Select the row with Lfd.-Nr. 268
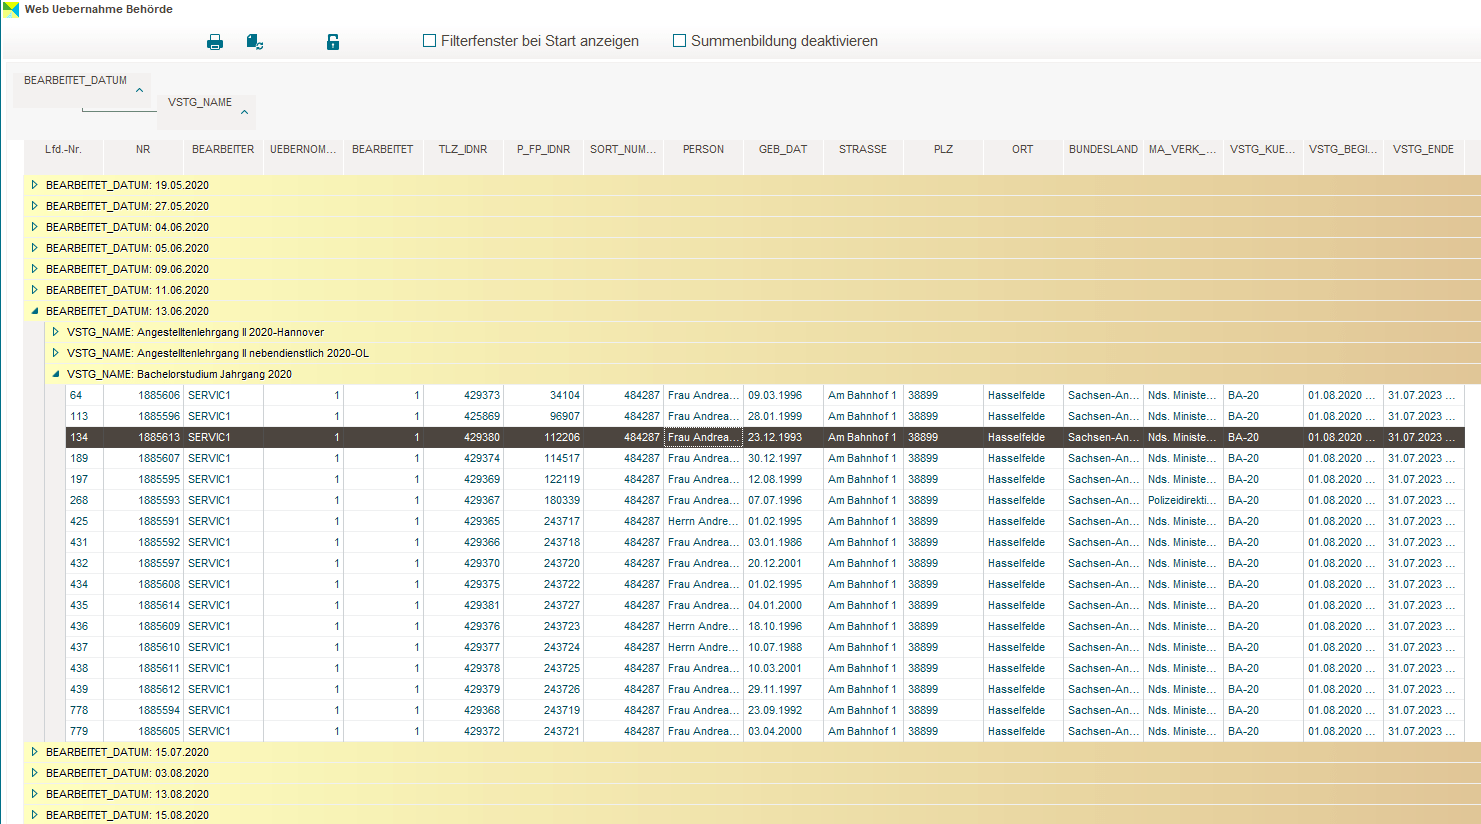The image size is (1481, 824). coord(79,500)
